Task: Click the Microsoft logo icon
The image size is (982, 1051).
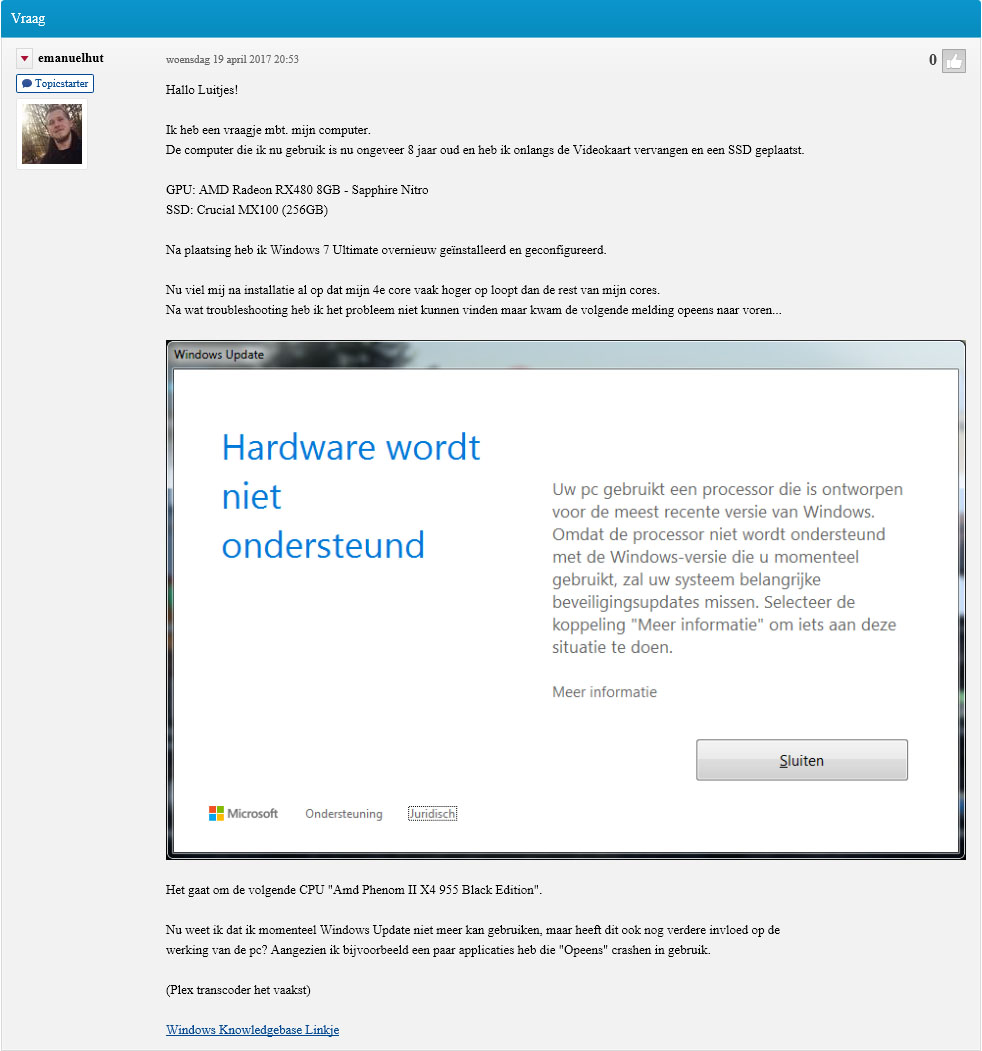Action: 216,814
